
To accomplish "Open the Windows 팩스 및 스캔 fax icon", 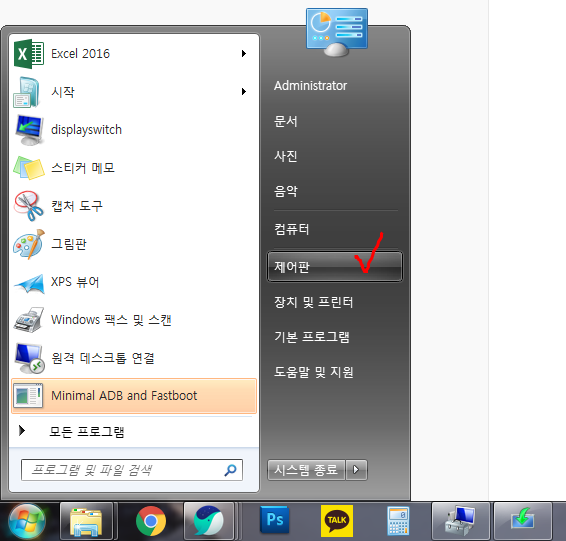I will (x=29, y=320).
